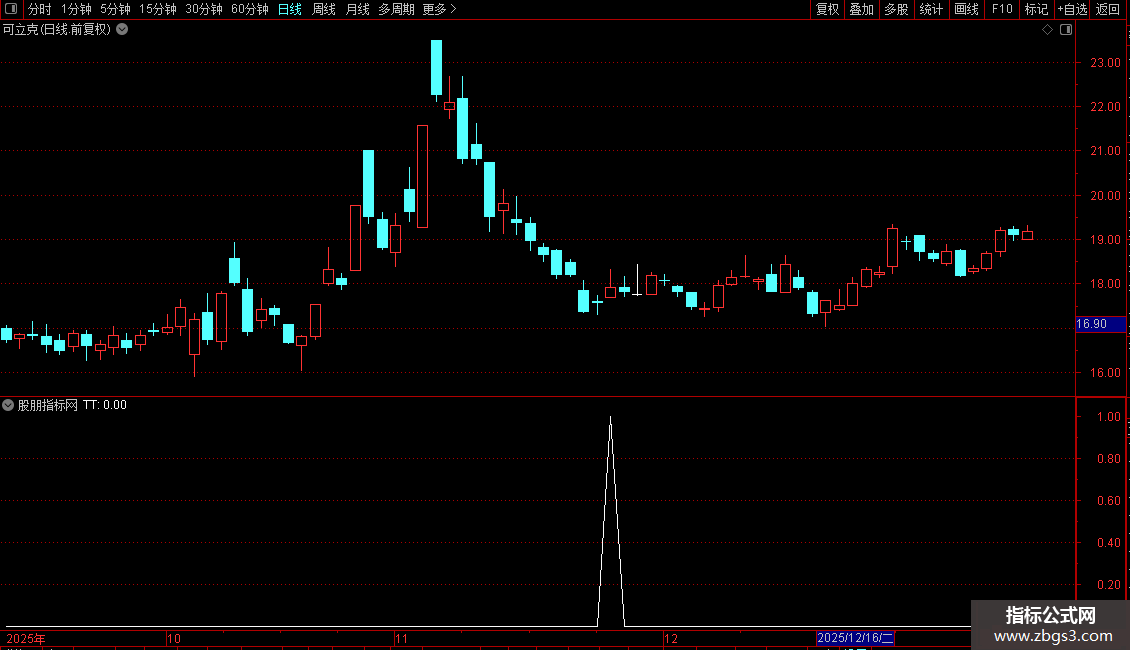Switch to the 周线 weekly chart
Image resolution: width=1130 pixels, height=650 pixels.
pyautogui.click(x=324, y=9)
